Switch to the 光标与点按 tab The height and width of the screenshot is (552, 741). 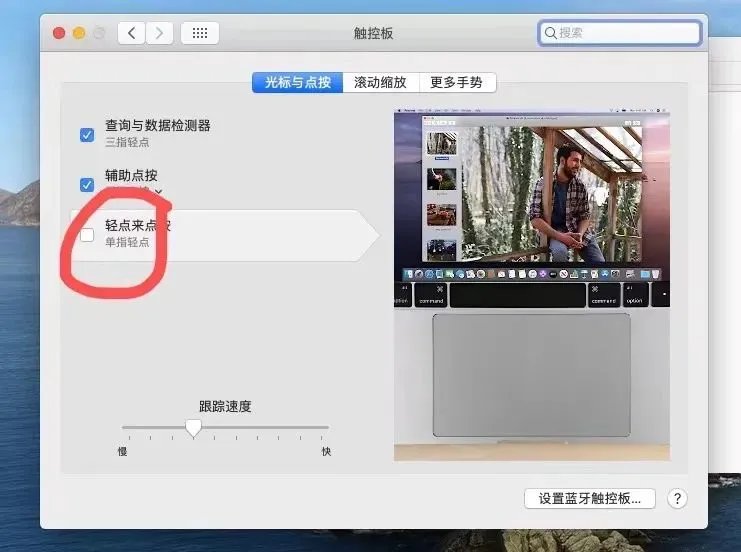click(297, 82)
